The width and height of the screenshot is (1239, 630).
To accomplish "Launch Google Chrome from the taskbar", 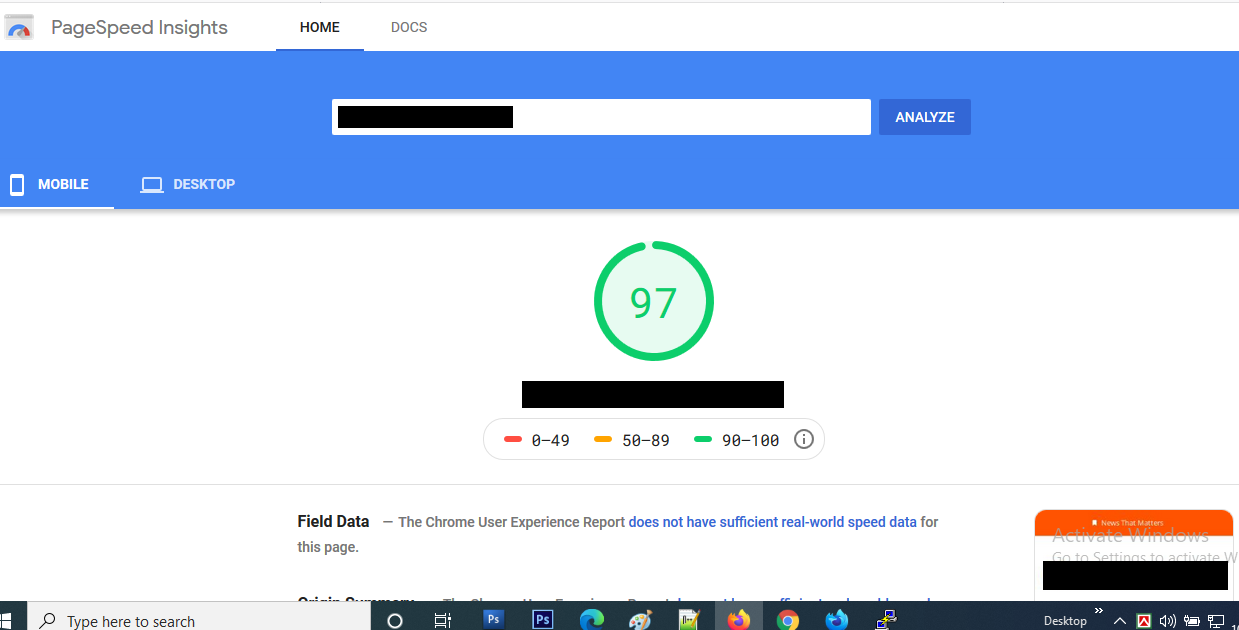I will [788, 620].
